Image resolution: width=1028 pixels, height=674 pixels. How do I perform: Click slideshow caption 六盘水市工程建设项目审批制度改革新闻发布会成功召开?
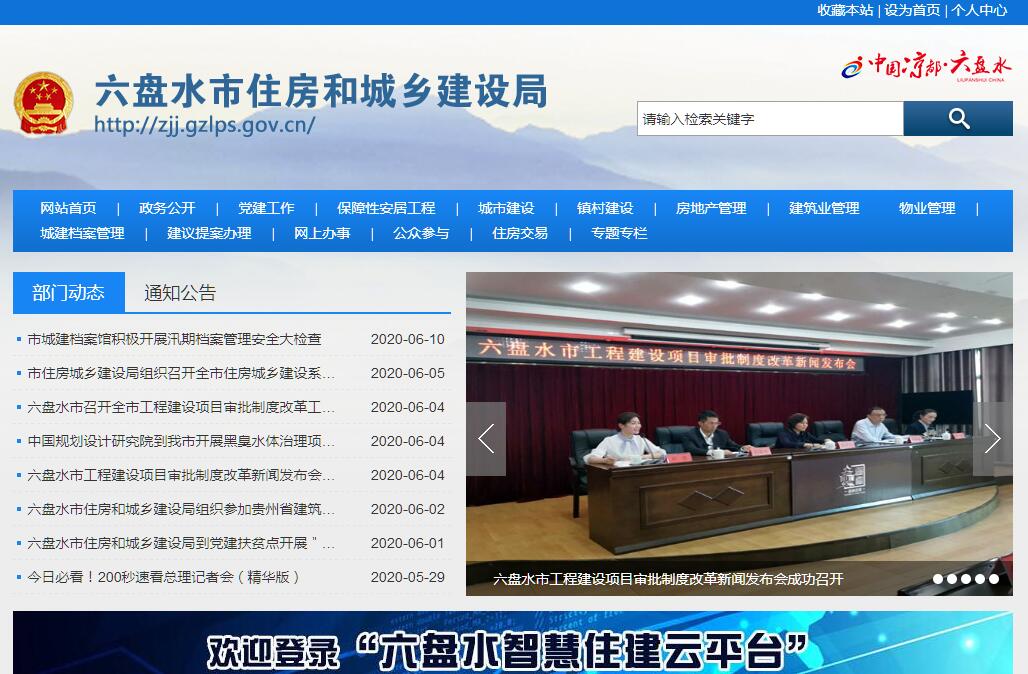[668, 580]
